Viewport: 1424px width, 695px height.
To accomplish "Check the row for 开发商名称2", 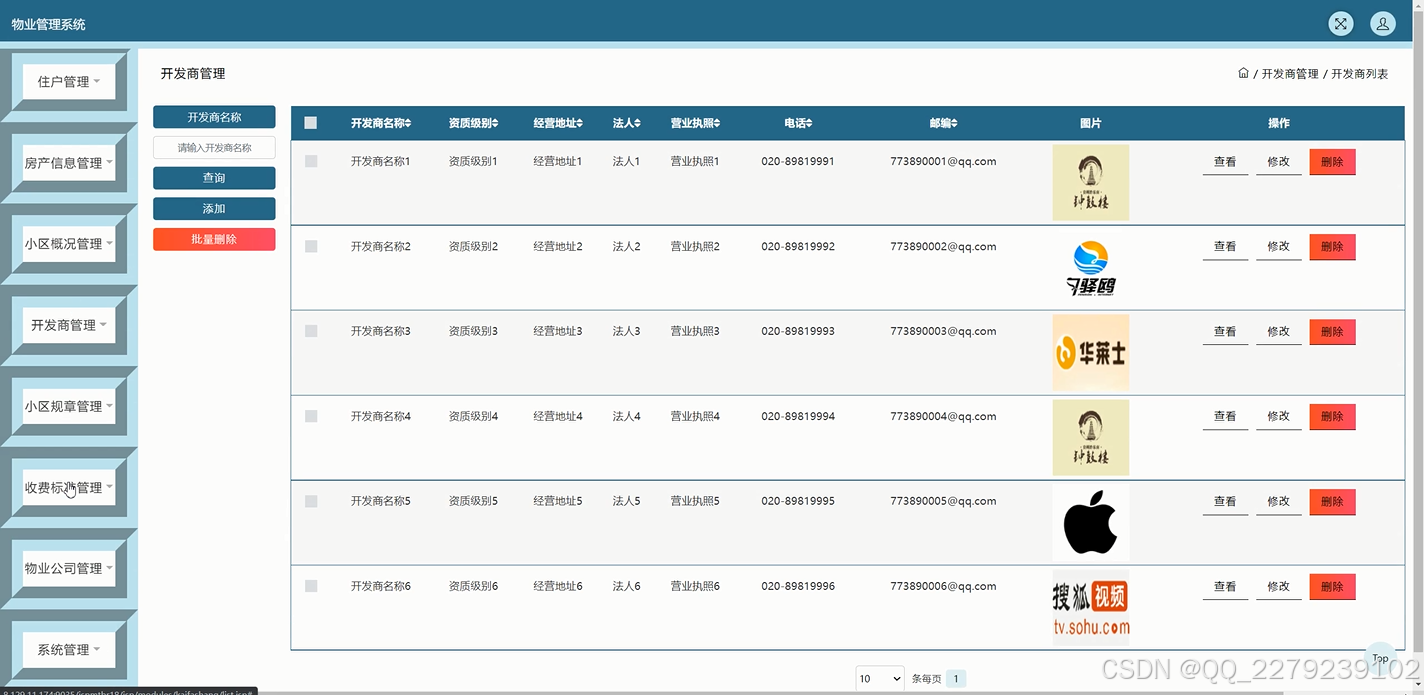I will coord(311,246).
